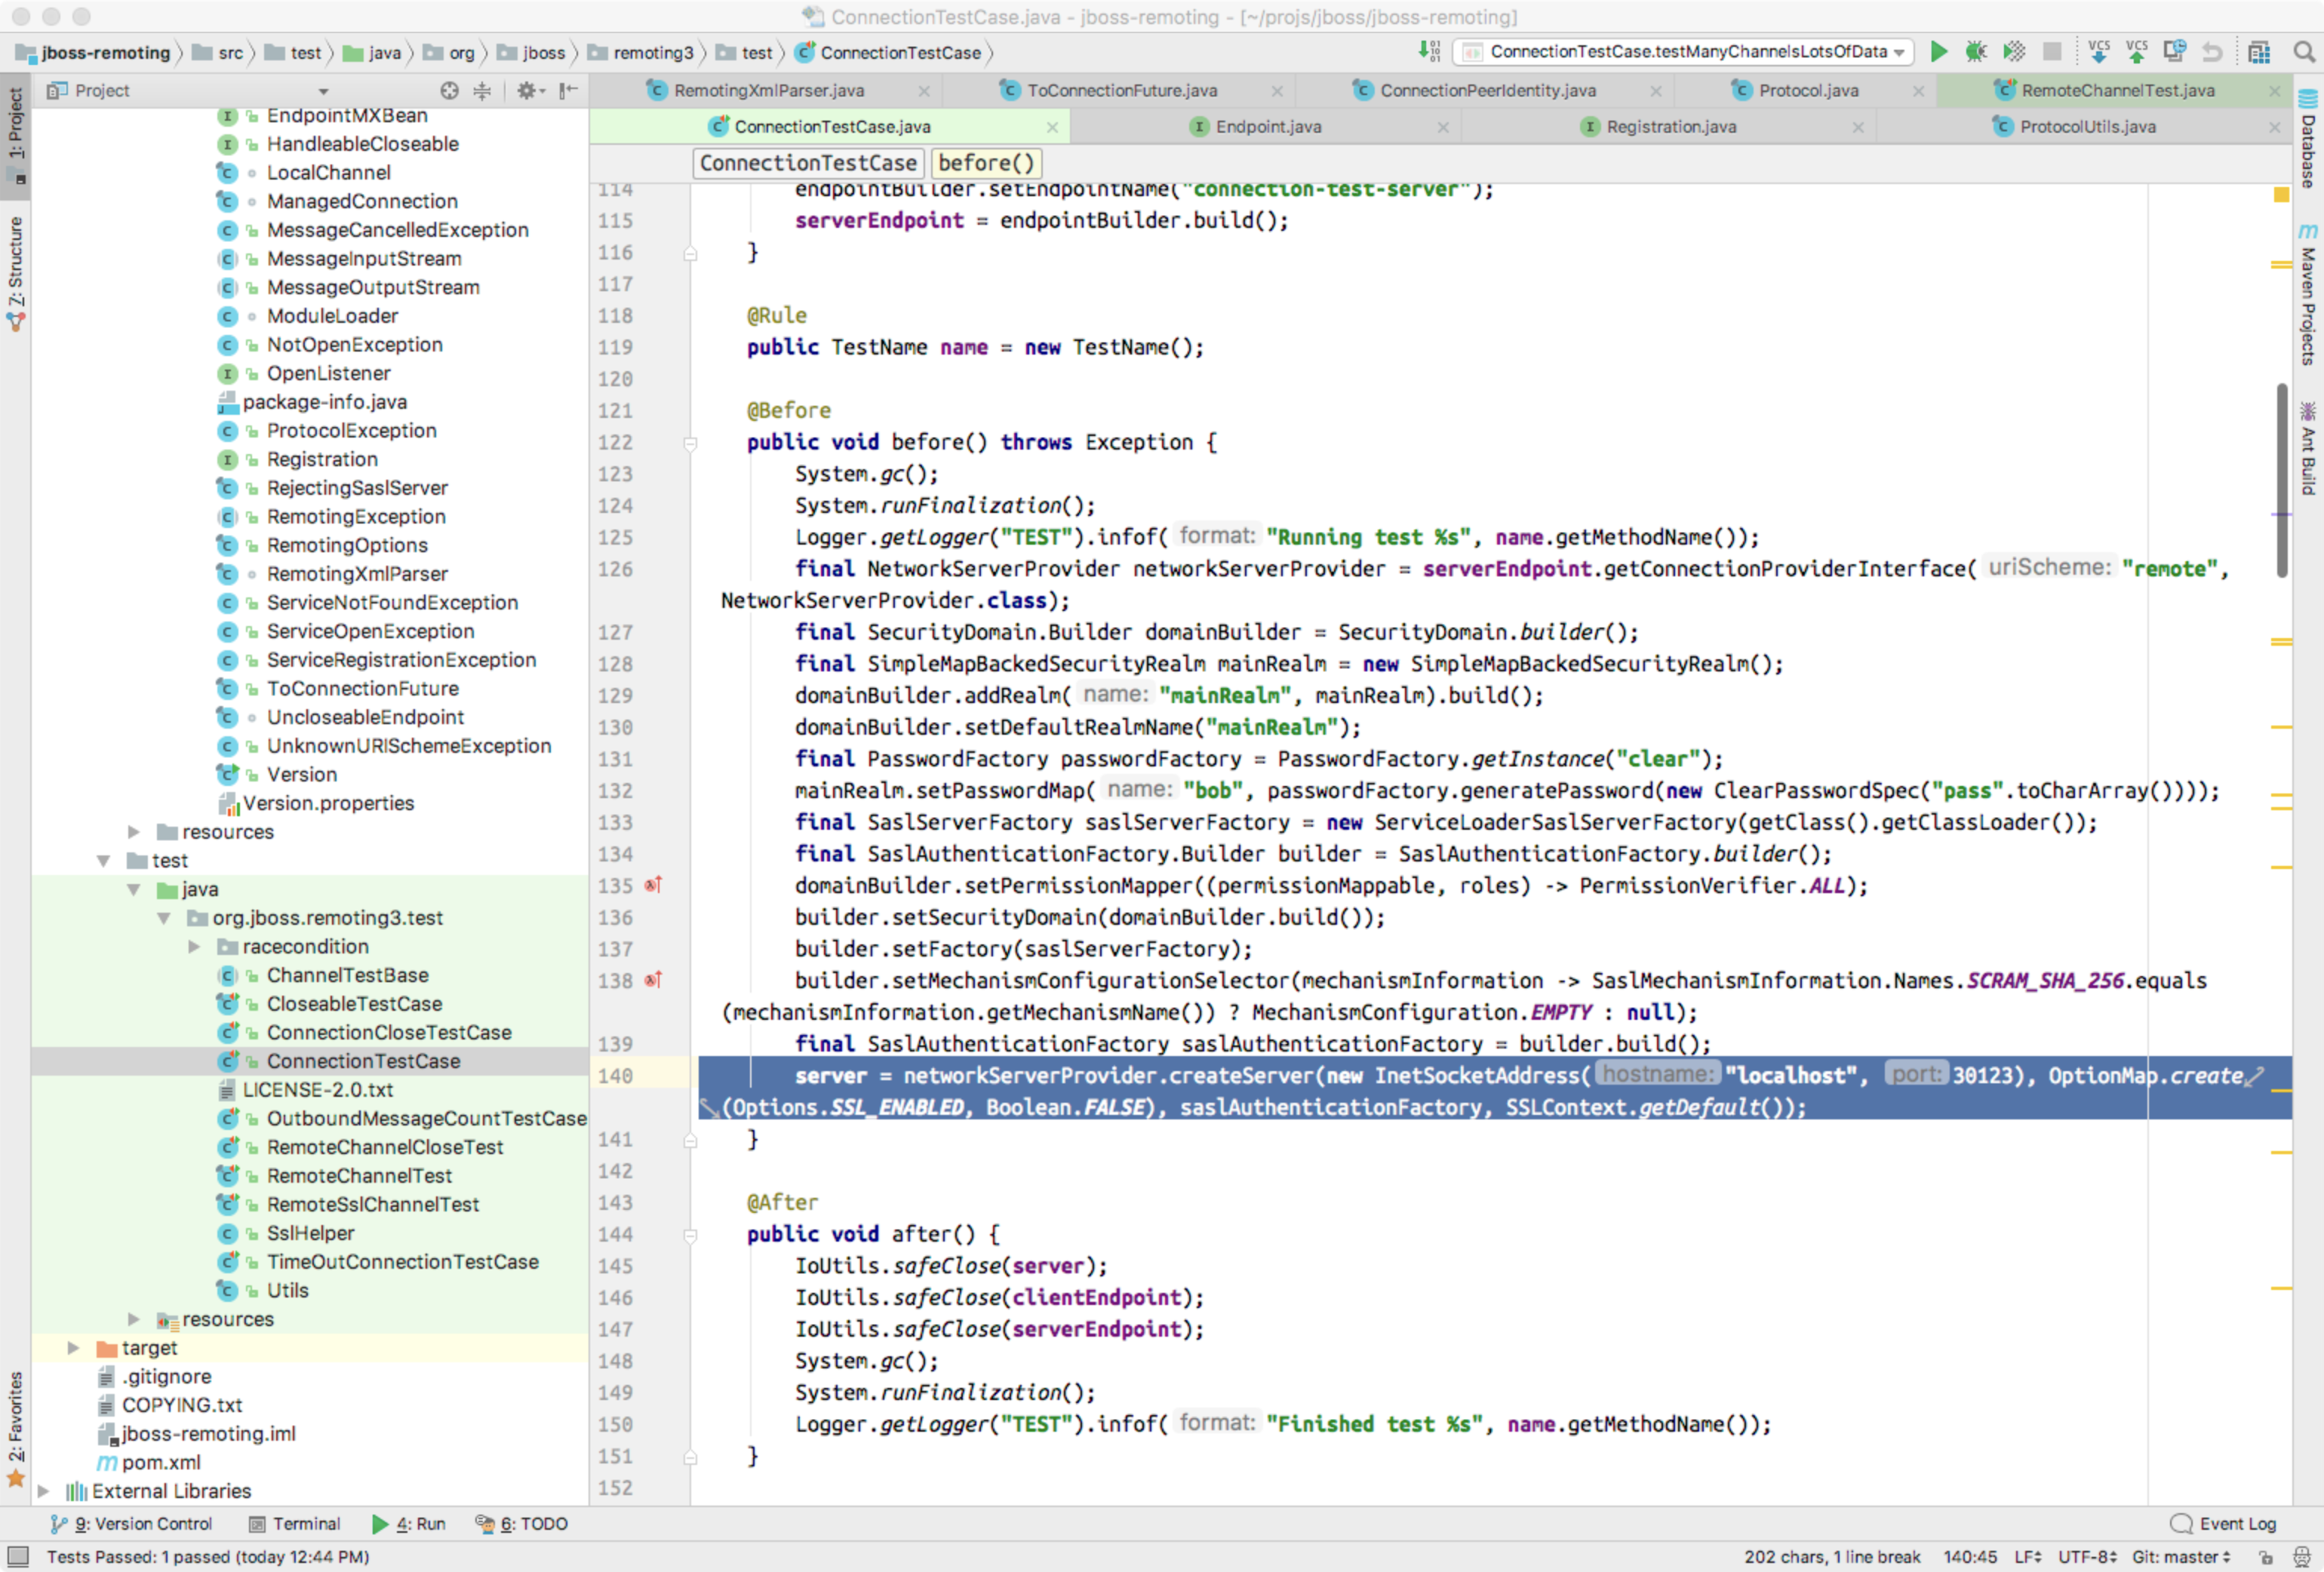This screenshot has height=1572, width=2324.
Task: Switch to the Endpoint.java tab
Action: tap(1267, 127)
